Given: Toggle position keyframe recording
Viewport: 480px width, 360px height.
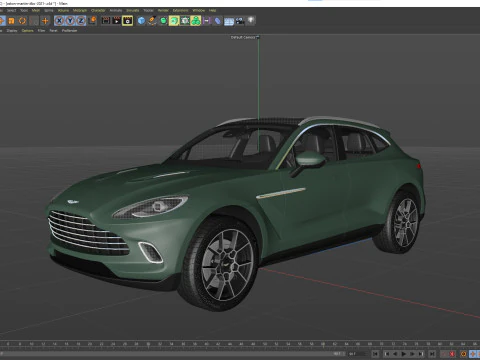Looking at the screenshot, I should point(473,354).
